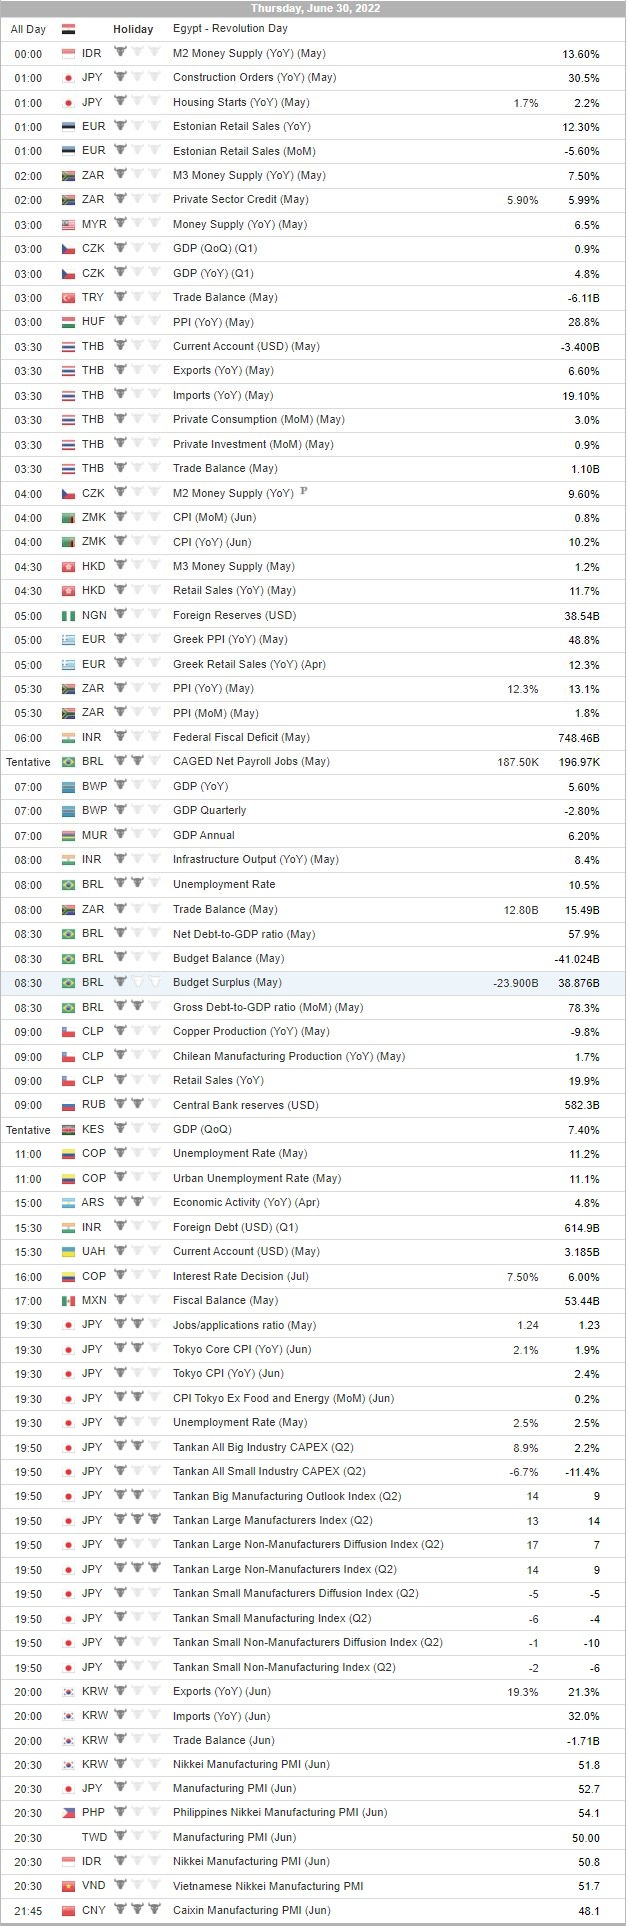
Task: Open the Housing Starts (YoY) (May) event
Action: point(241,102)
